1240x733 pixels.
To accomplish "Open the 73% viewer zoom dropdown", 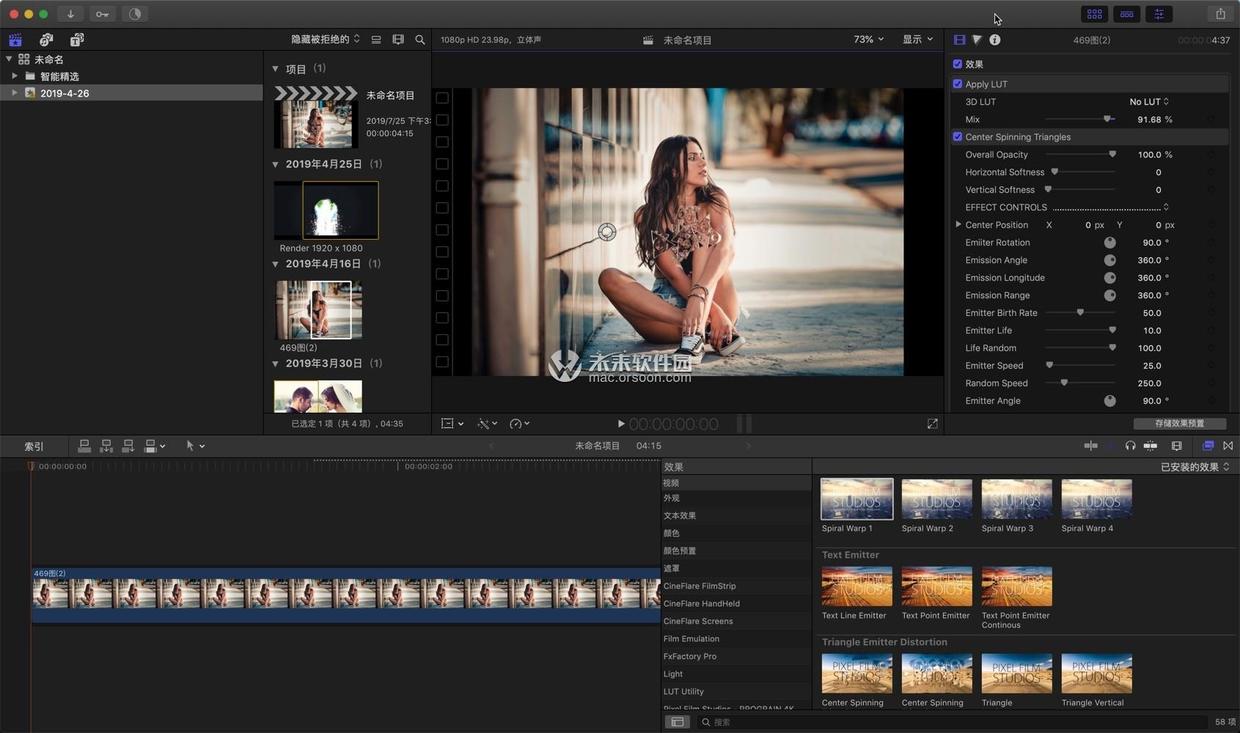I will coord(868,40).
